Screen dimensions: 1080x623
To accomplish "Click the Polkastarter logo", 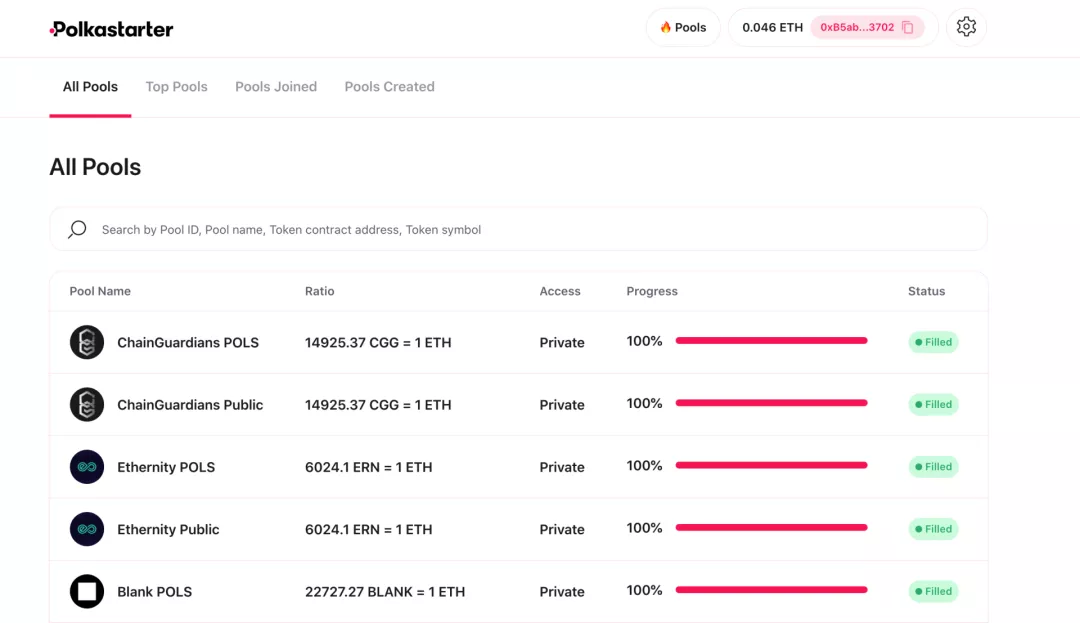I will coord(112,29).
